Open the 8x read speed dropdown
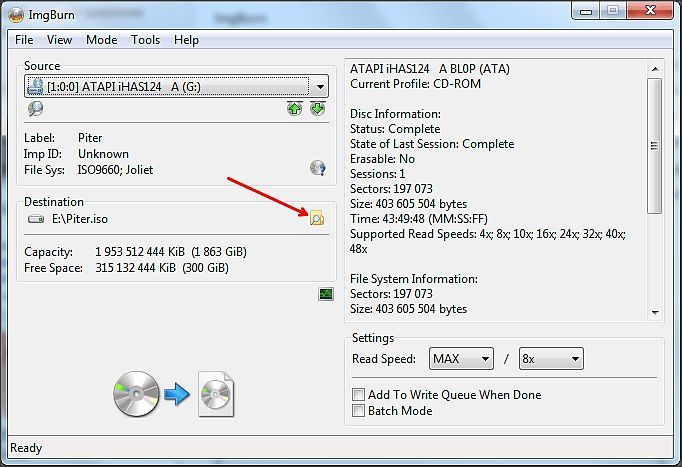The width and height of the screenshot is (682, 467). [551, 359]
